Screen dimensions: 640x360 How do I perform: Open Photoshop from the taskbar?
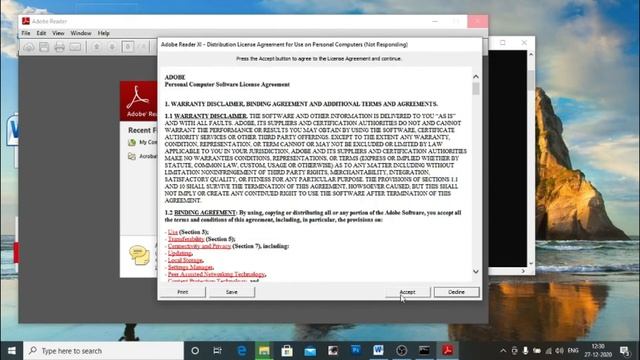(356, 351)
